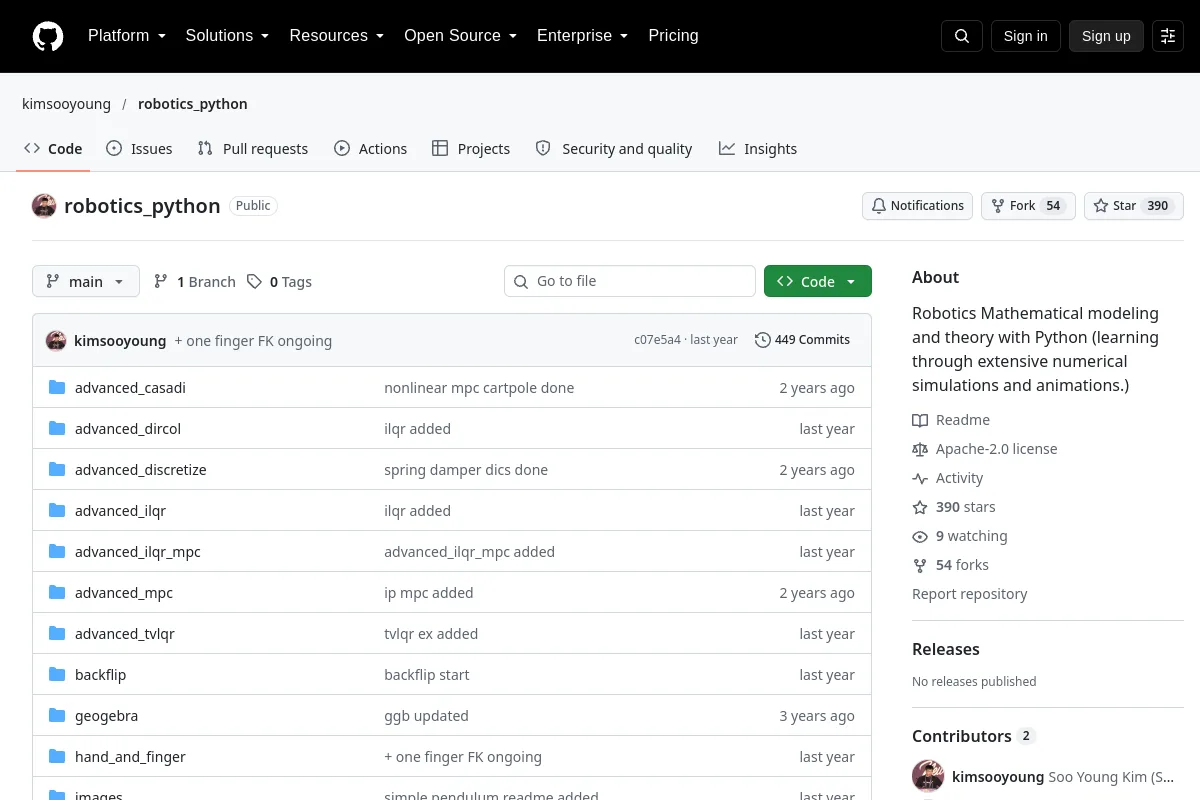
Task: Click the advanced_mpc folder icon
Action: point(57,593)
